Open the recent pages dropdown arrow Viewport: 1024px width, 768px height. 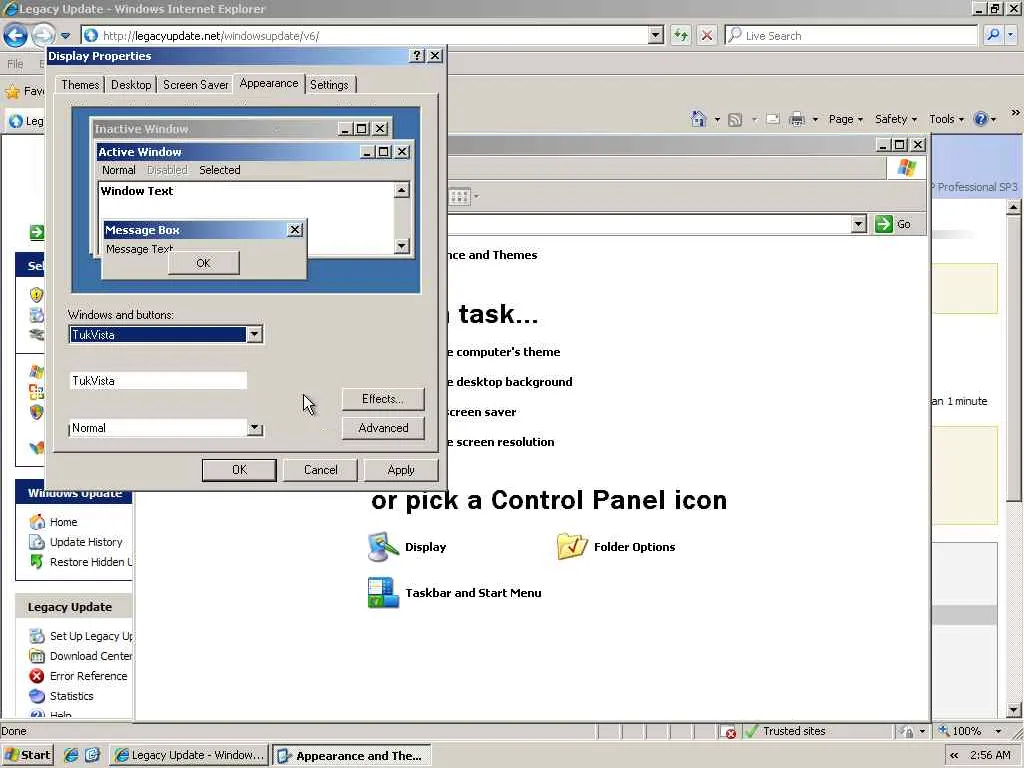point(65,35)
